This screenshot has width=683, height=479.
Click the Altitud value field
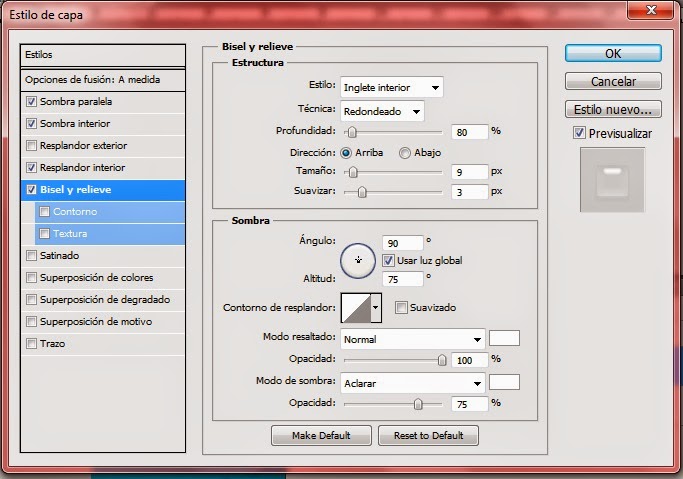(402, 279)
